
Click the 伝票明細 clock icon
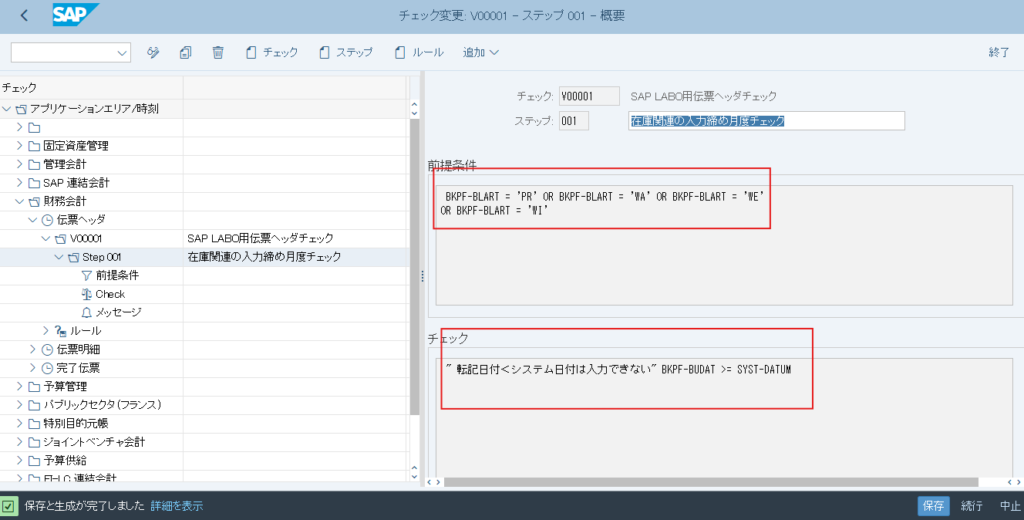47,349
